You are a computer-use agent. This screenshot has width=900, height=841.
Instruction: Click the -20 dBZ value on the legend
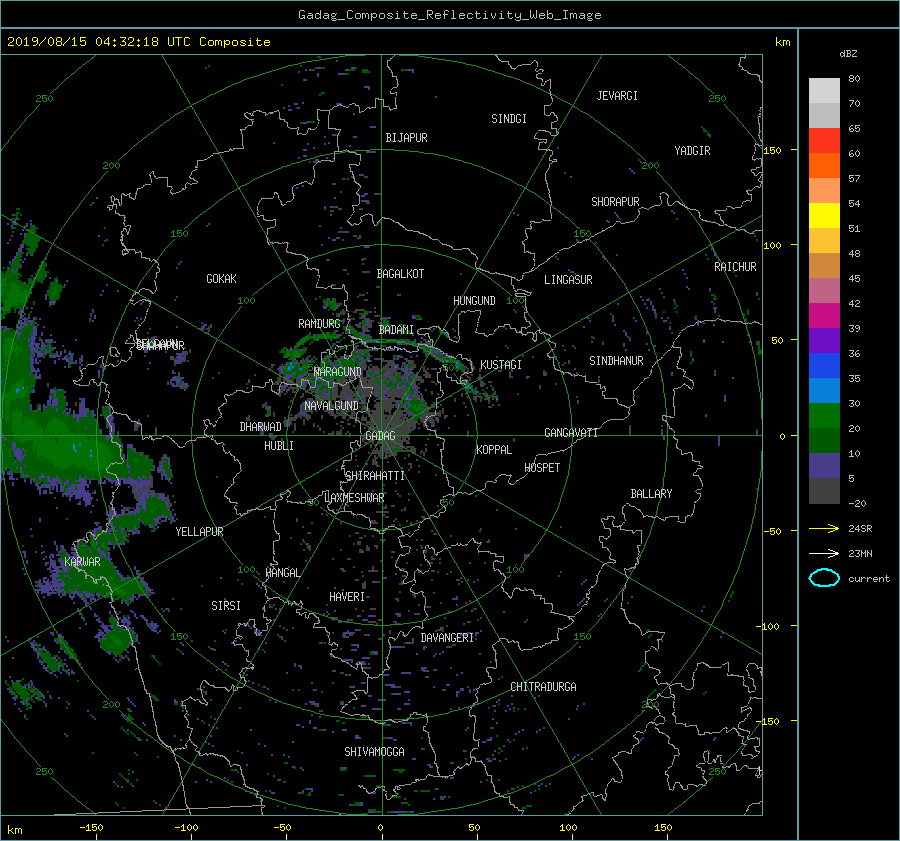pyautogui.click(x=857, y=503)
